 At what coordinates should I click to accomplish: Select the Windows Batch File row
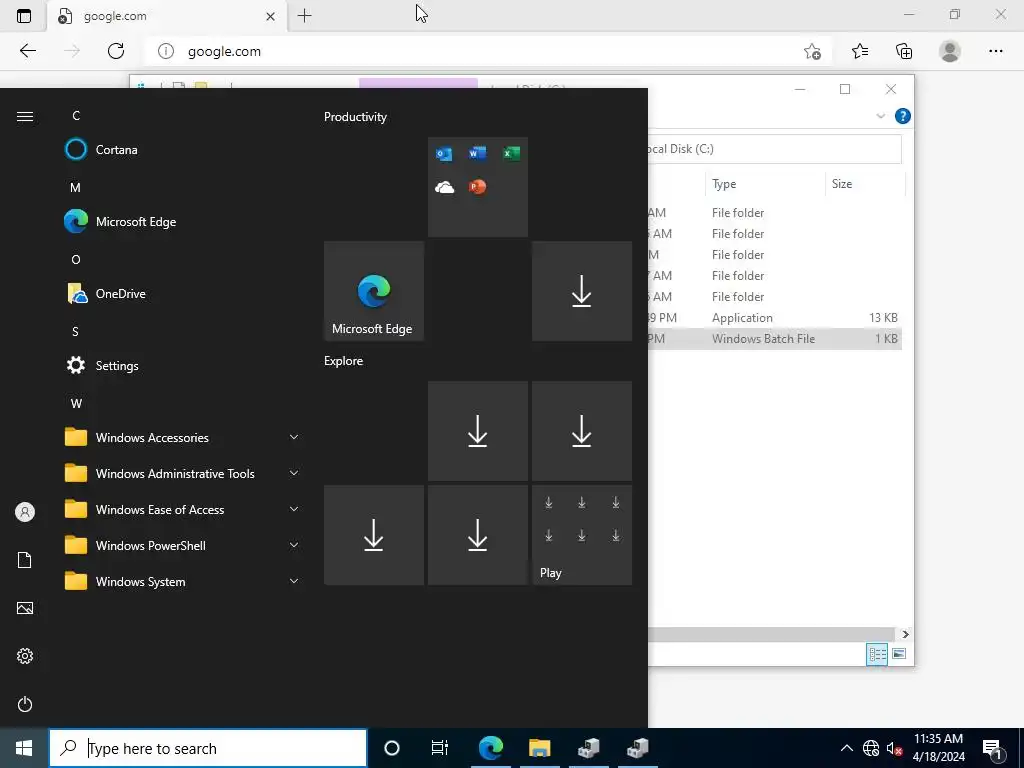coord(775,339)
